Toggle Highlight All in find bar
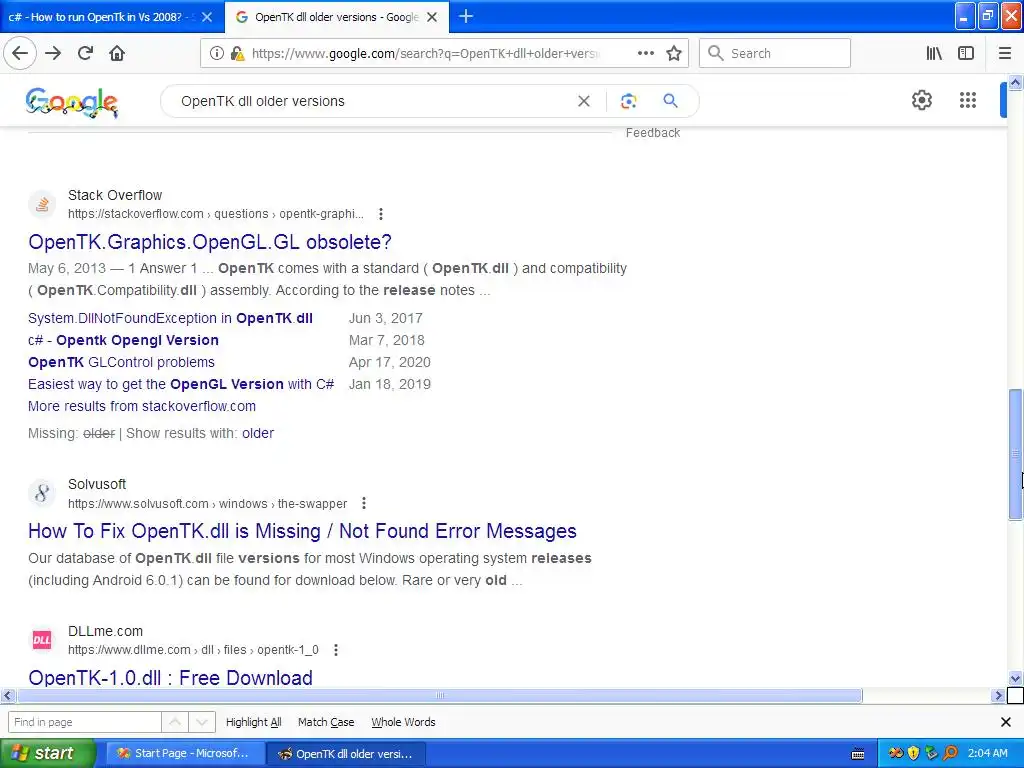Screen dimensions: 1024x768 [x=253, y=722]
